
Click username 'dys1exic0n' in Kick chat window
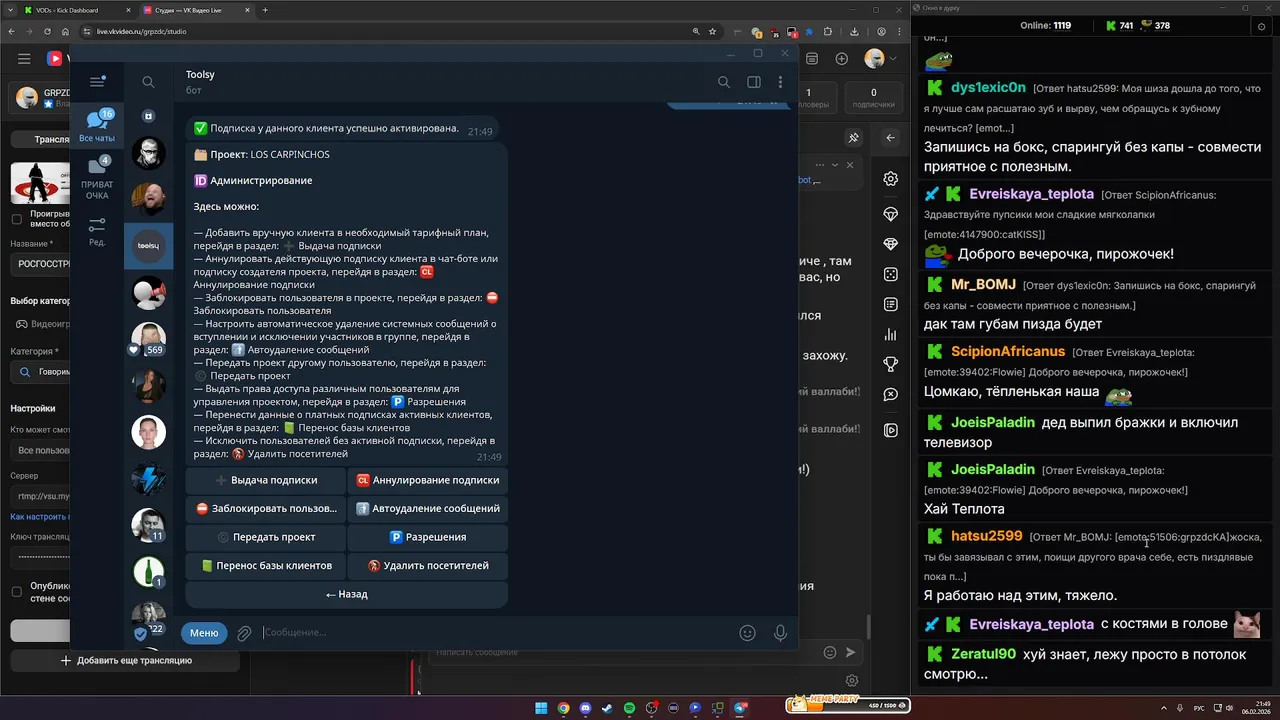coord(988,87)
